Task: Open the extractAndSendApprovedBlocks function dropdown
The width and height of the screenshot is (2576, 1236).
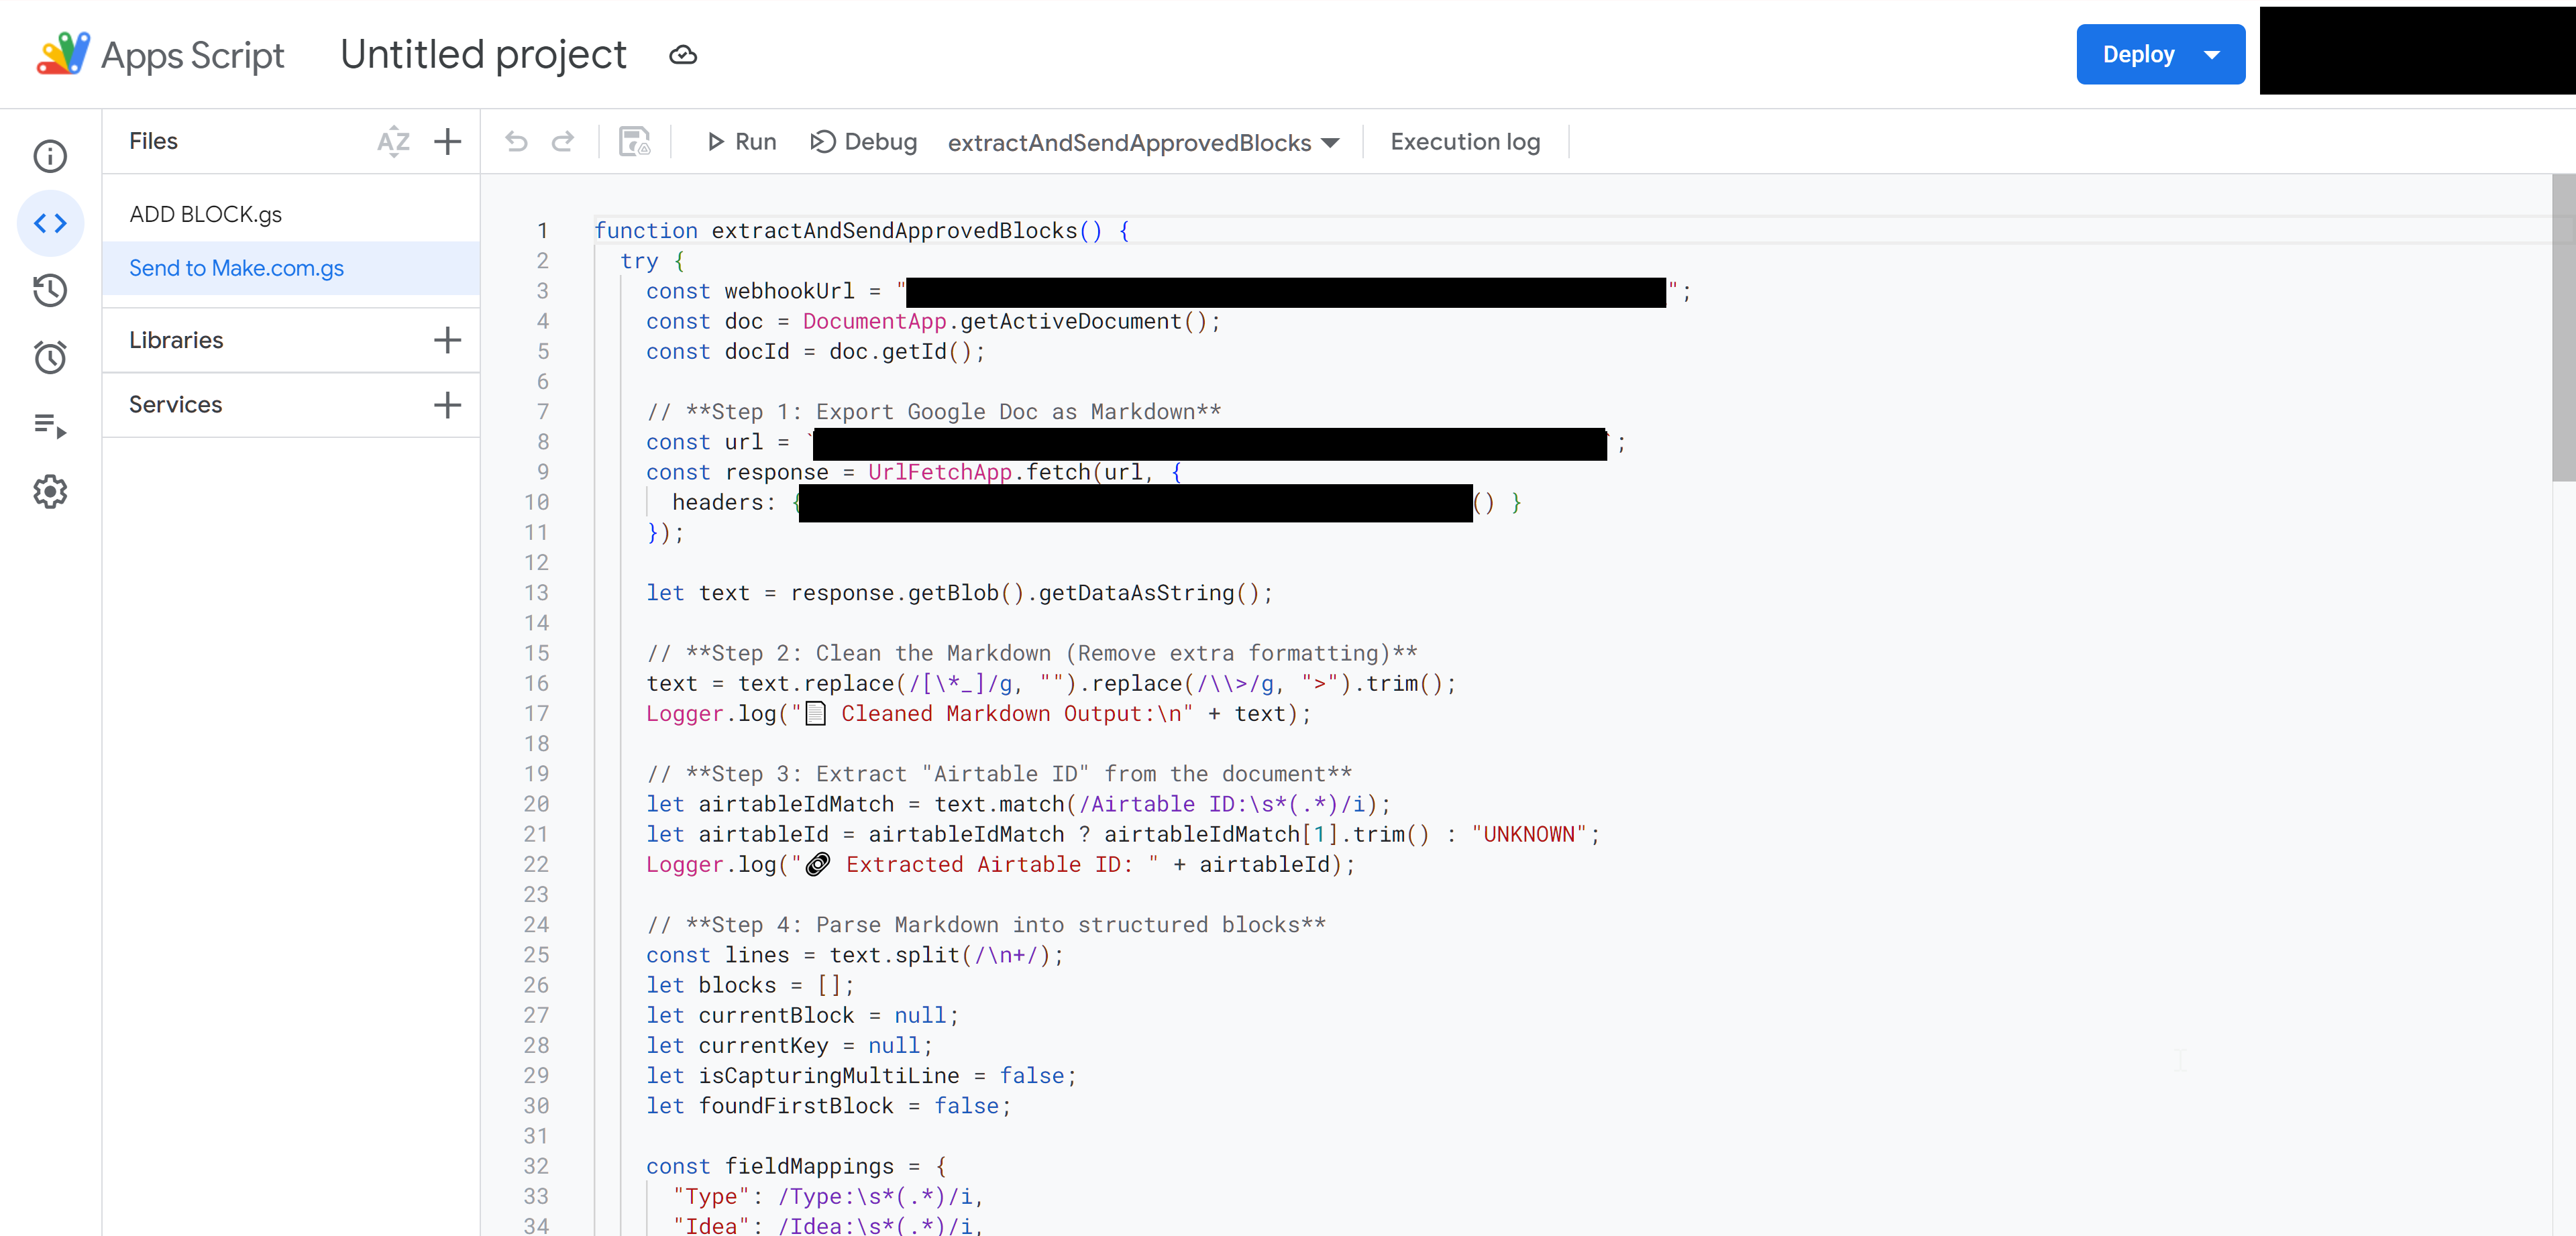Action: [x=1143, y=143]
